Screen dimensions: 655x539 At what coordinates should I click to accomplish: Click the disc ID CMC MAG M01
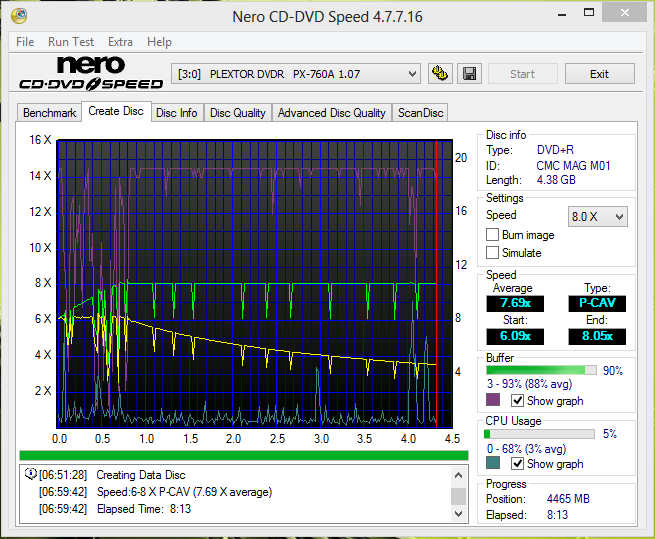point(573,166)
